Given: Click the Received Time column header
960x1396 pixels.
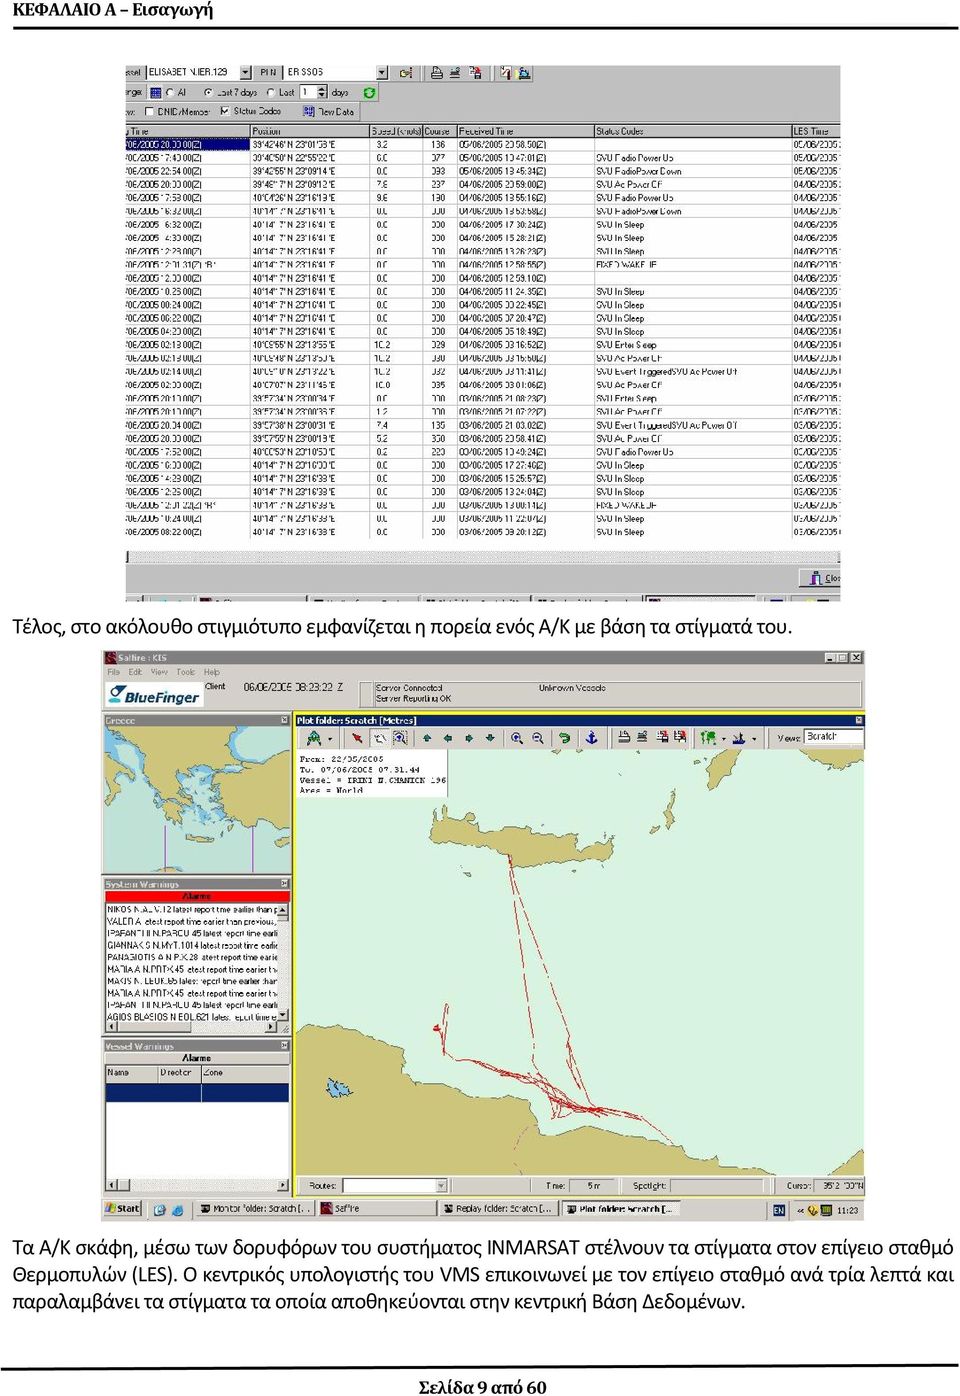Looking at the screenshot, I should 525,131.
